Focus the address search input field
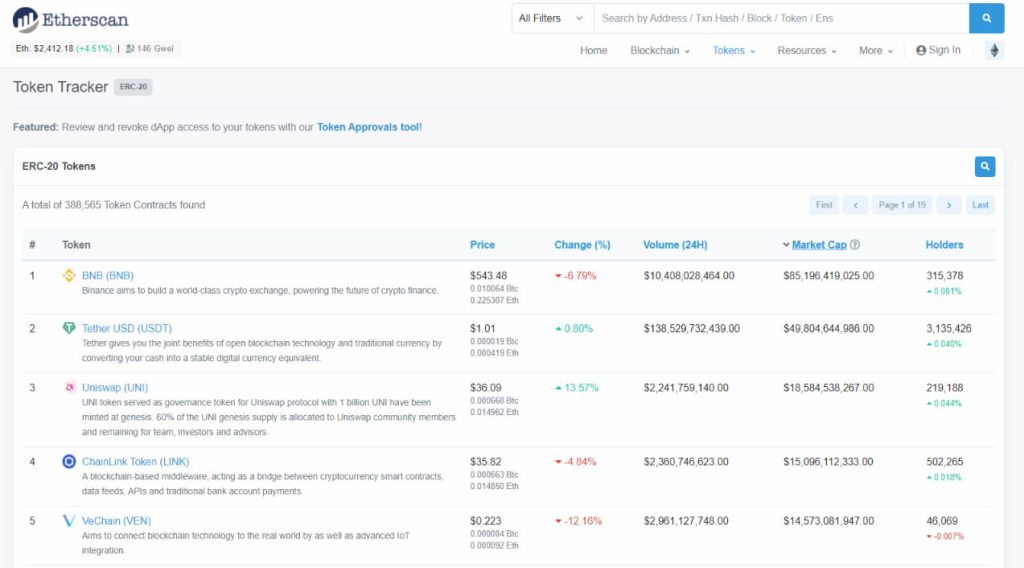 point(781,18)
